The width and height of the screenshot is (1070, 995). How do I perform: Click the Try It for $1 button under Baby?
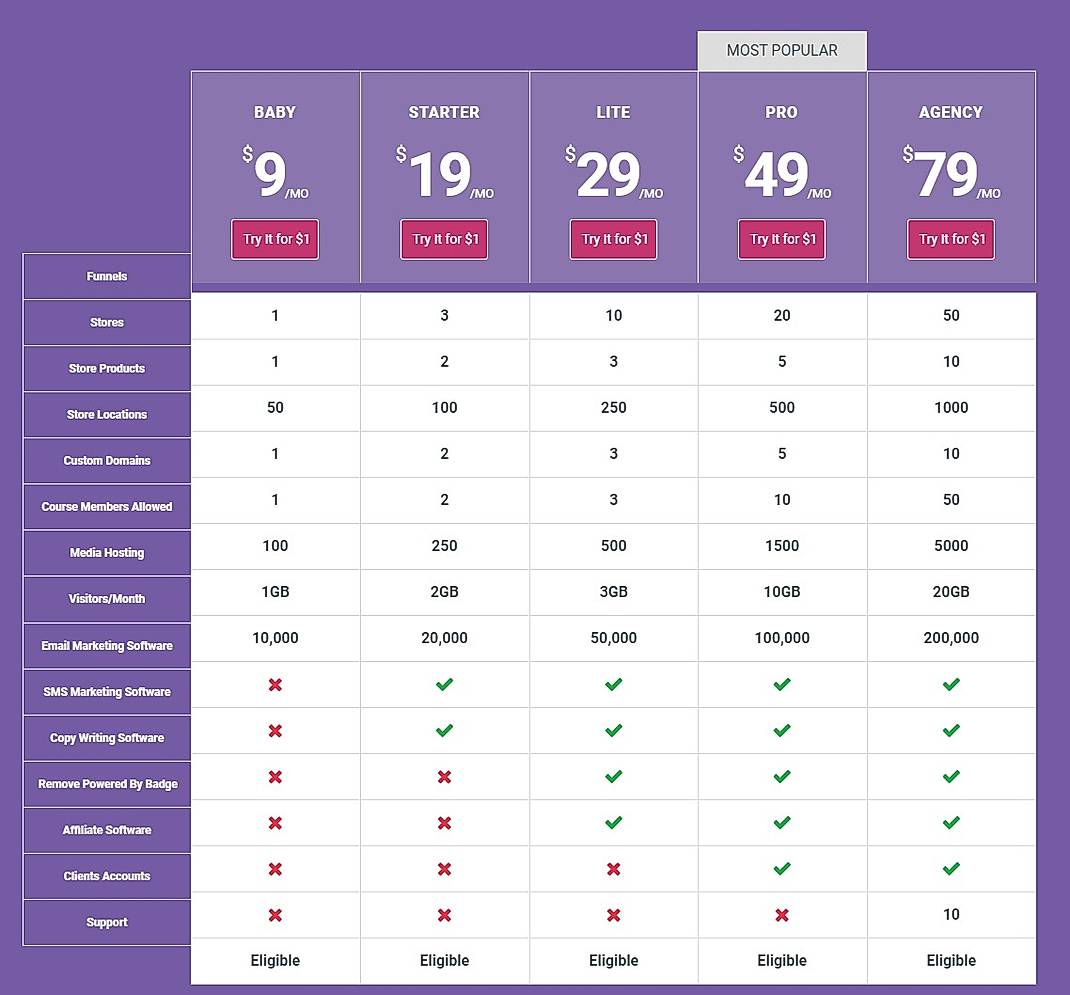275,239
